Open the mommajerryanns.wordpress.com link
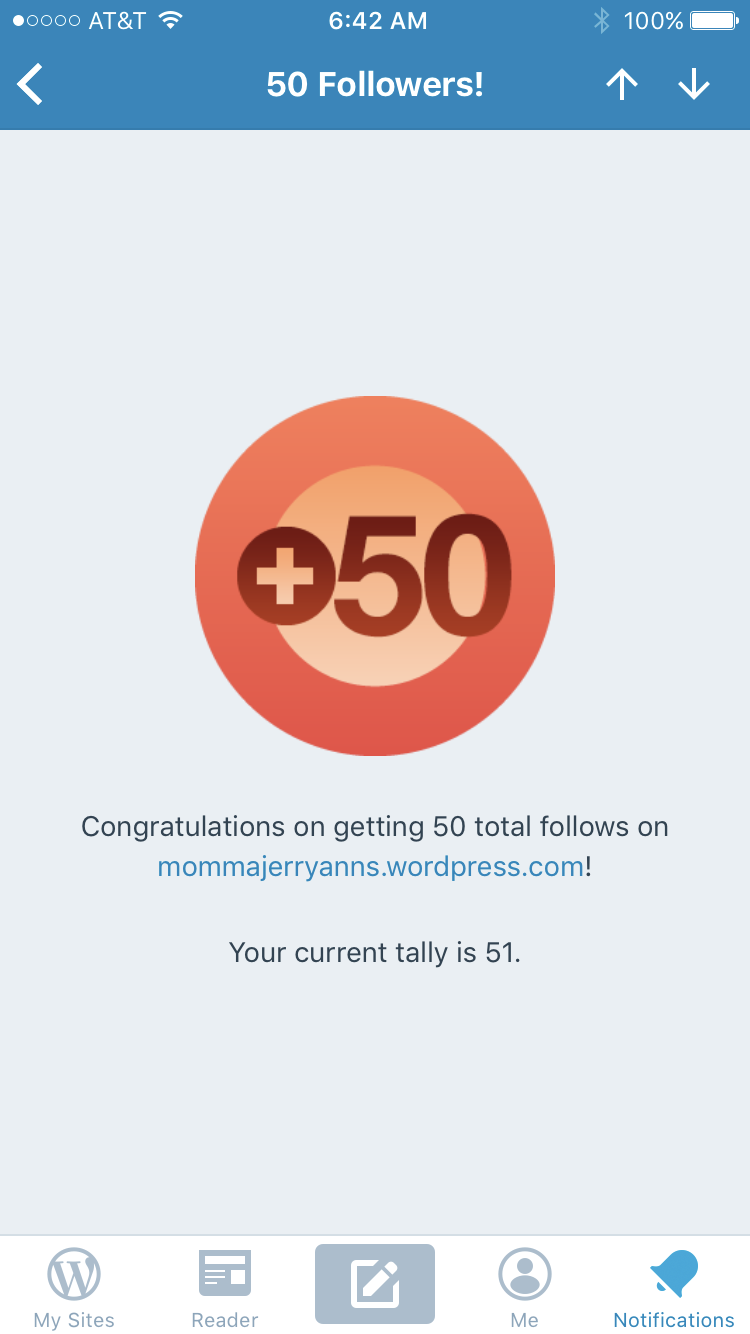Viewport: 750px width, 1334px height. pyautogui.click(x=370, y=866)
